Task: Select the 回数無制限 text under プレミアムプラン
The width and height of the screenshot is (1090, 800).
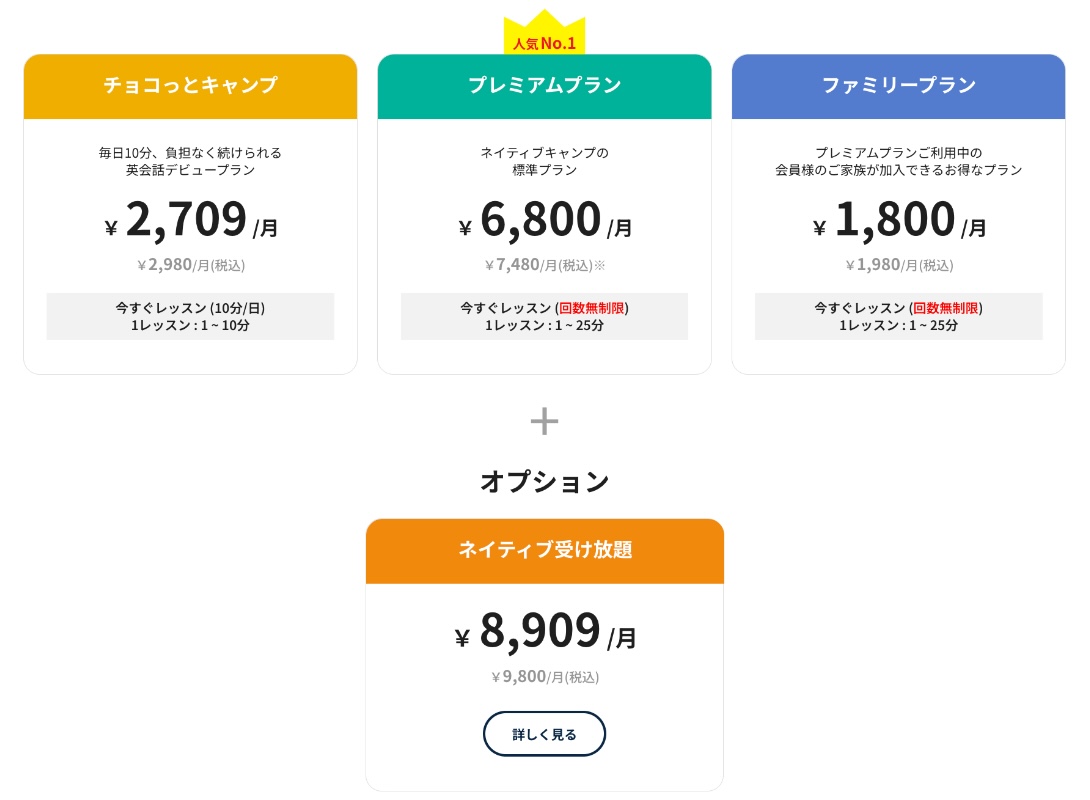Action: (x=591, y=307)
